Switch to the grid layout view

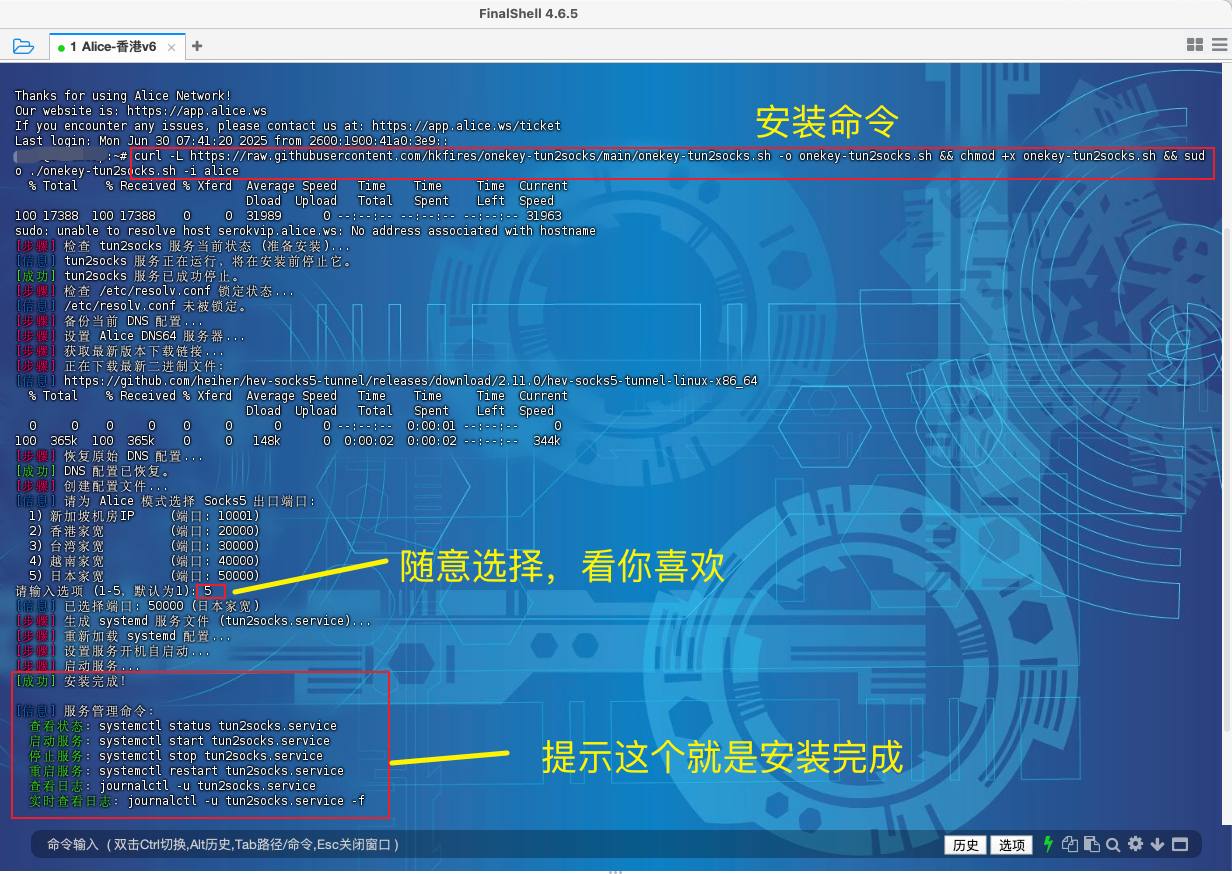(x=1194, y=45)
